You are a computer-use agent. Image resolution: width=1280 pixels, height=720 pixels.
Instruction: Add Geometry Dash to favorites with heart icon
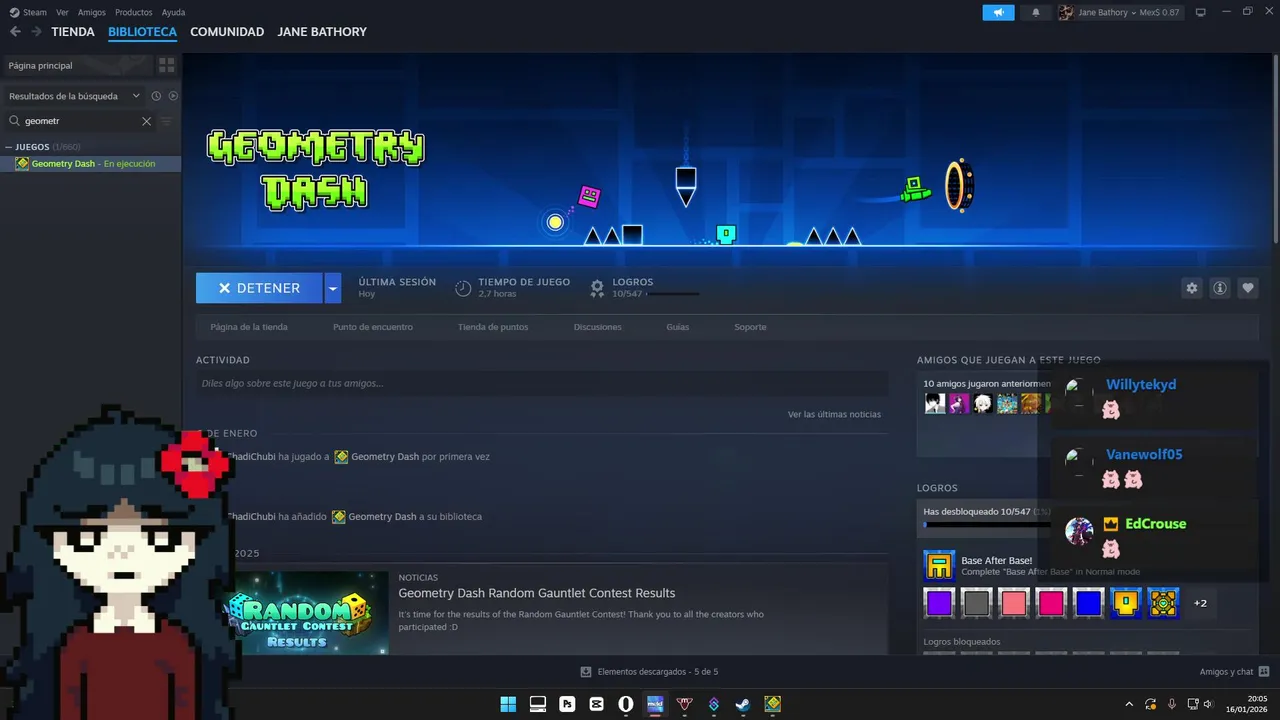click(x=1248, y=288)
